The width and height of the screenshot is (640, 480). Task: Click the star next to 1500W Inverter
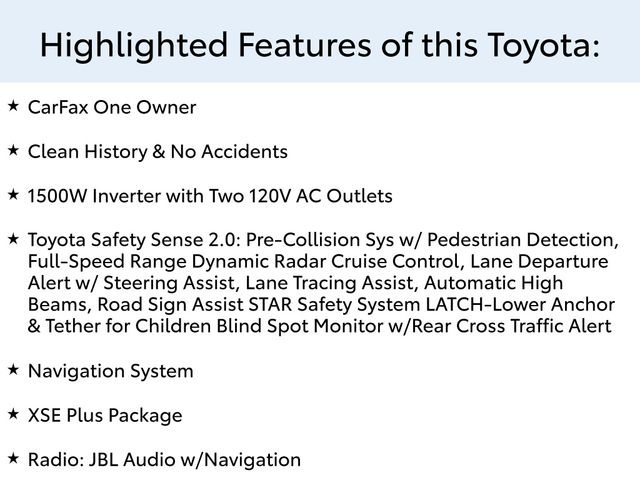tap(13, 194)
